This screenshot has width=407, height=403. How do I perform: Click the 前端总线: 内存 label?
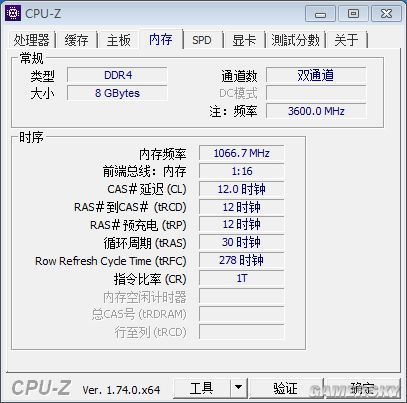pos(144,172)
